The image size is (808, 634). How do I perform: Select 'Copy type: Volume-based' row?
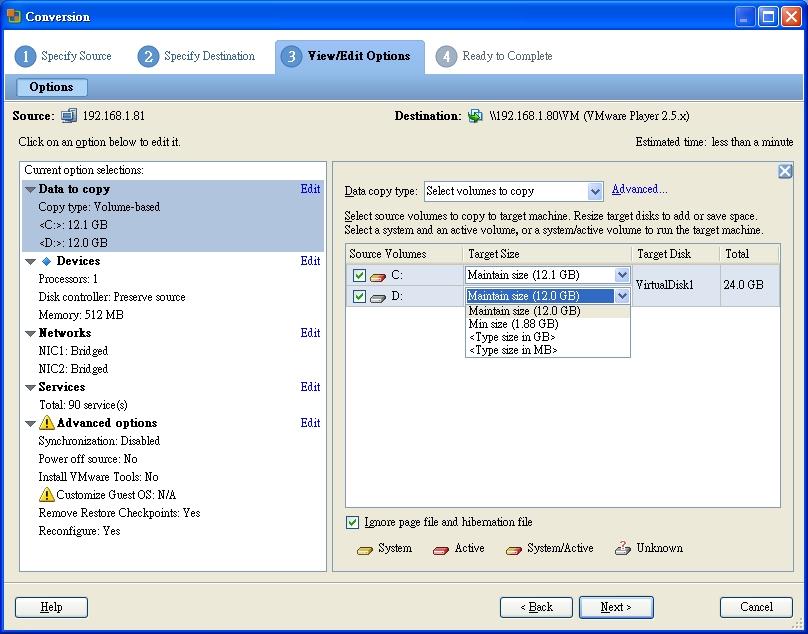[x=173, y=207]
